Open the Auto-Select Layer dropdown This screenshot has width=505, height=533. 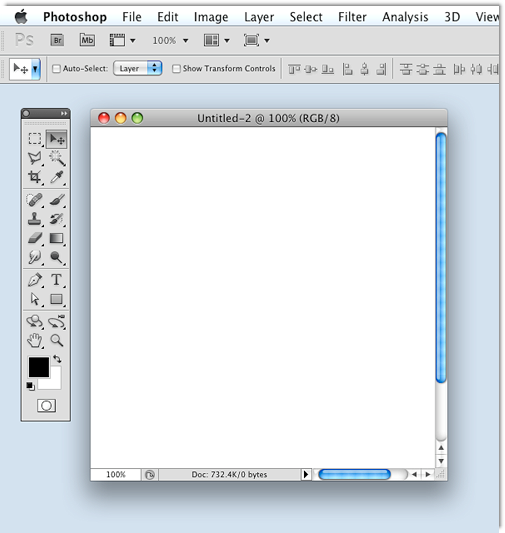click(x=138, y=68)
